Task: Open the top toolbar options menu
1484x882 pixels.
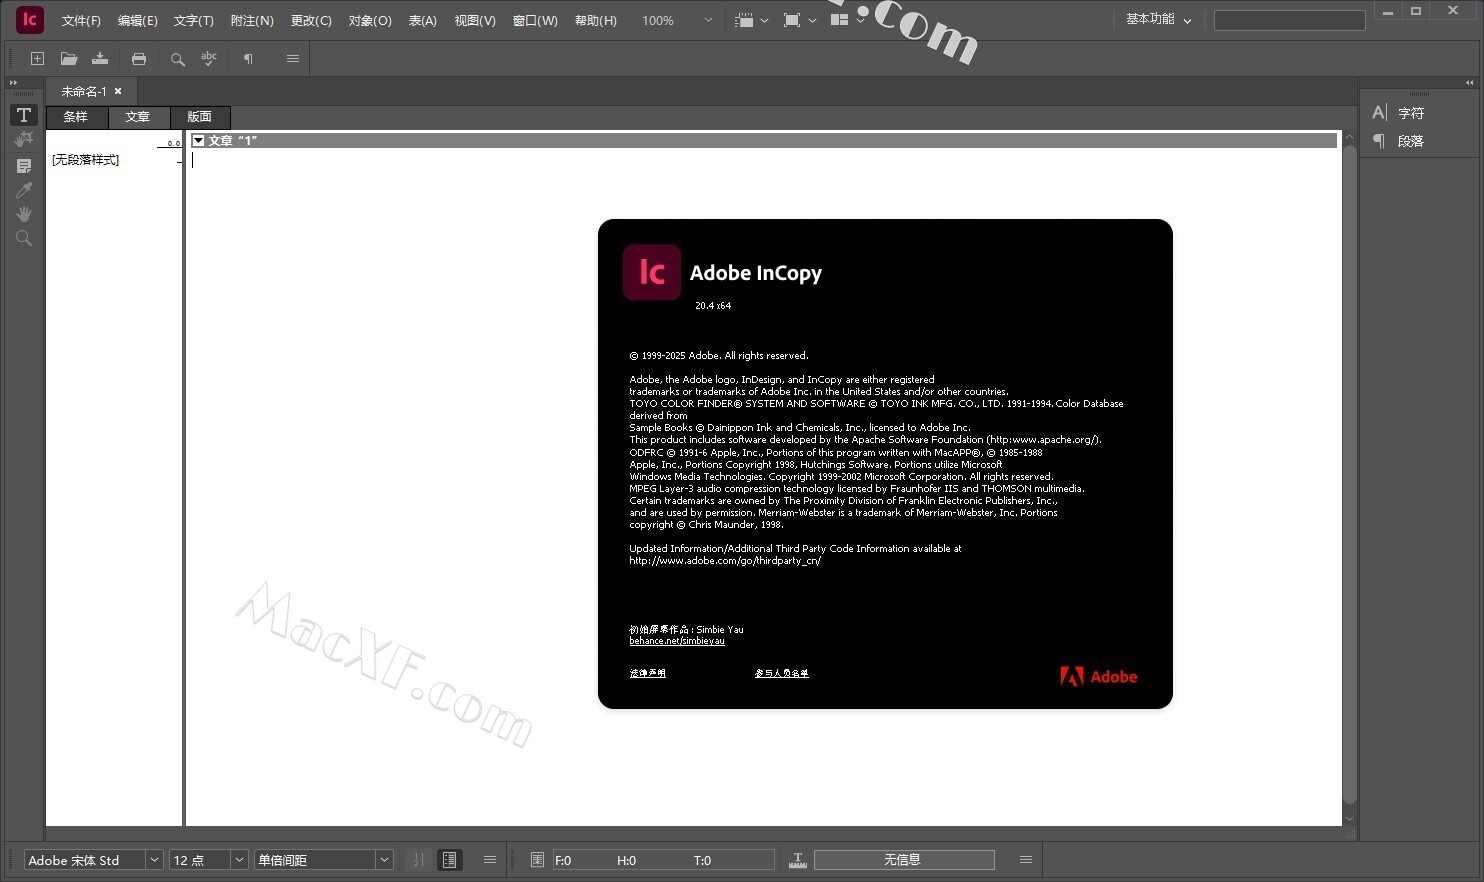Action: (293, 59)
